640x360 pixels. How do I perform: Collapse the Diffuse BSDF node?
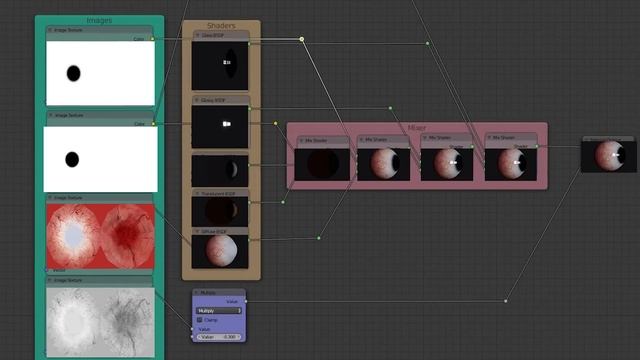pos(197,231)
